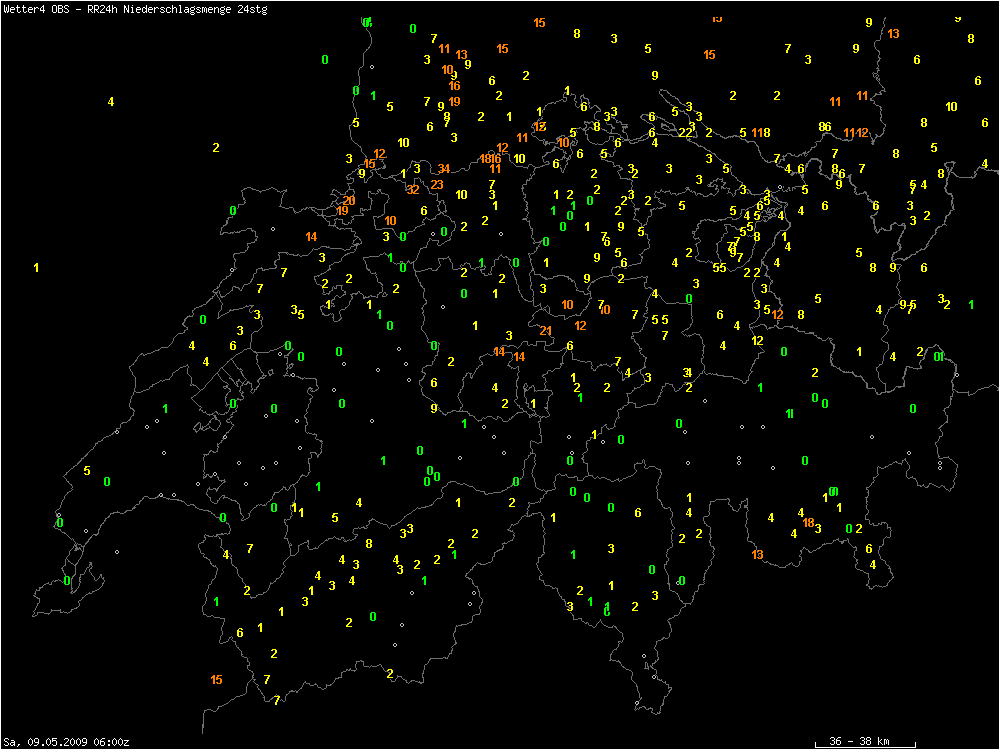Image resolution: width=1000 pixels, height=750 pixels.
Task: Select the green 0 at the southwestern tip
Action: tap(67, 580)
